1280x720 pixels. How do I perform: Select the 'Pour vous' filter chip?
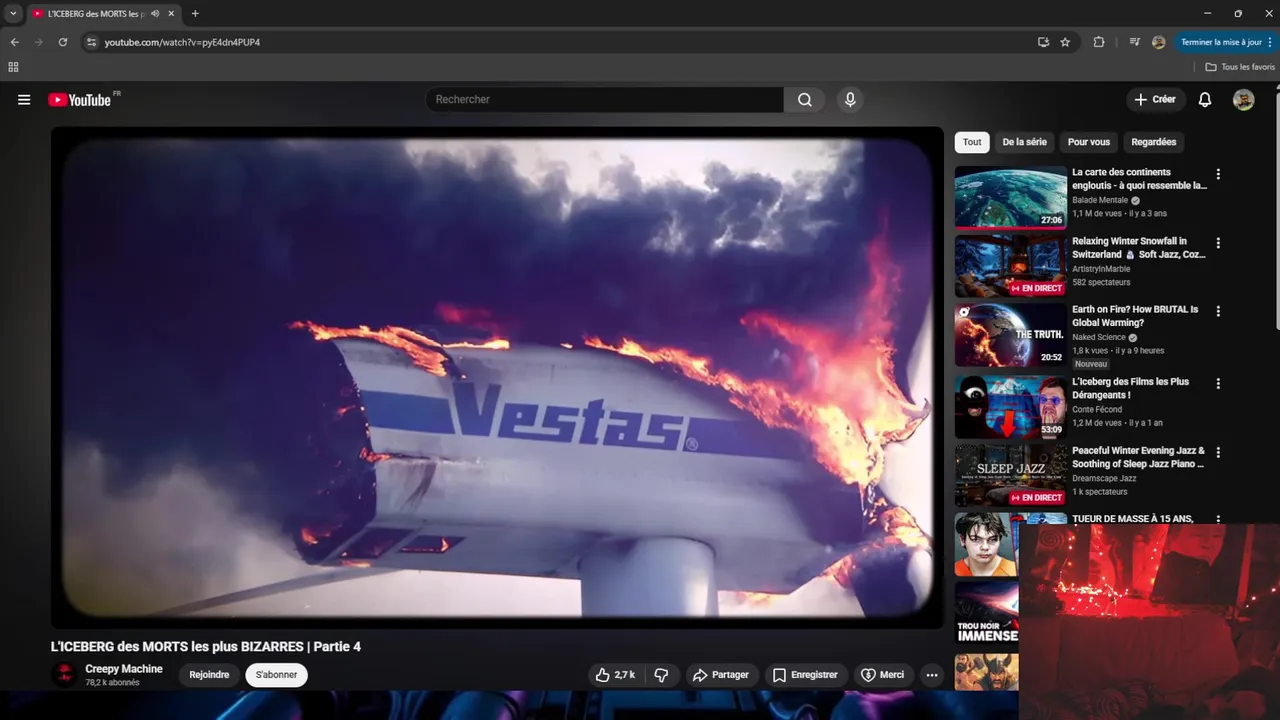click(x=1089, y=142)
